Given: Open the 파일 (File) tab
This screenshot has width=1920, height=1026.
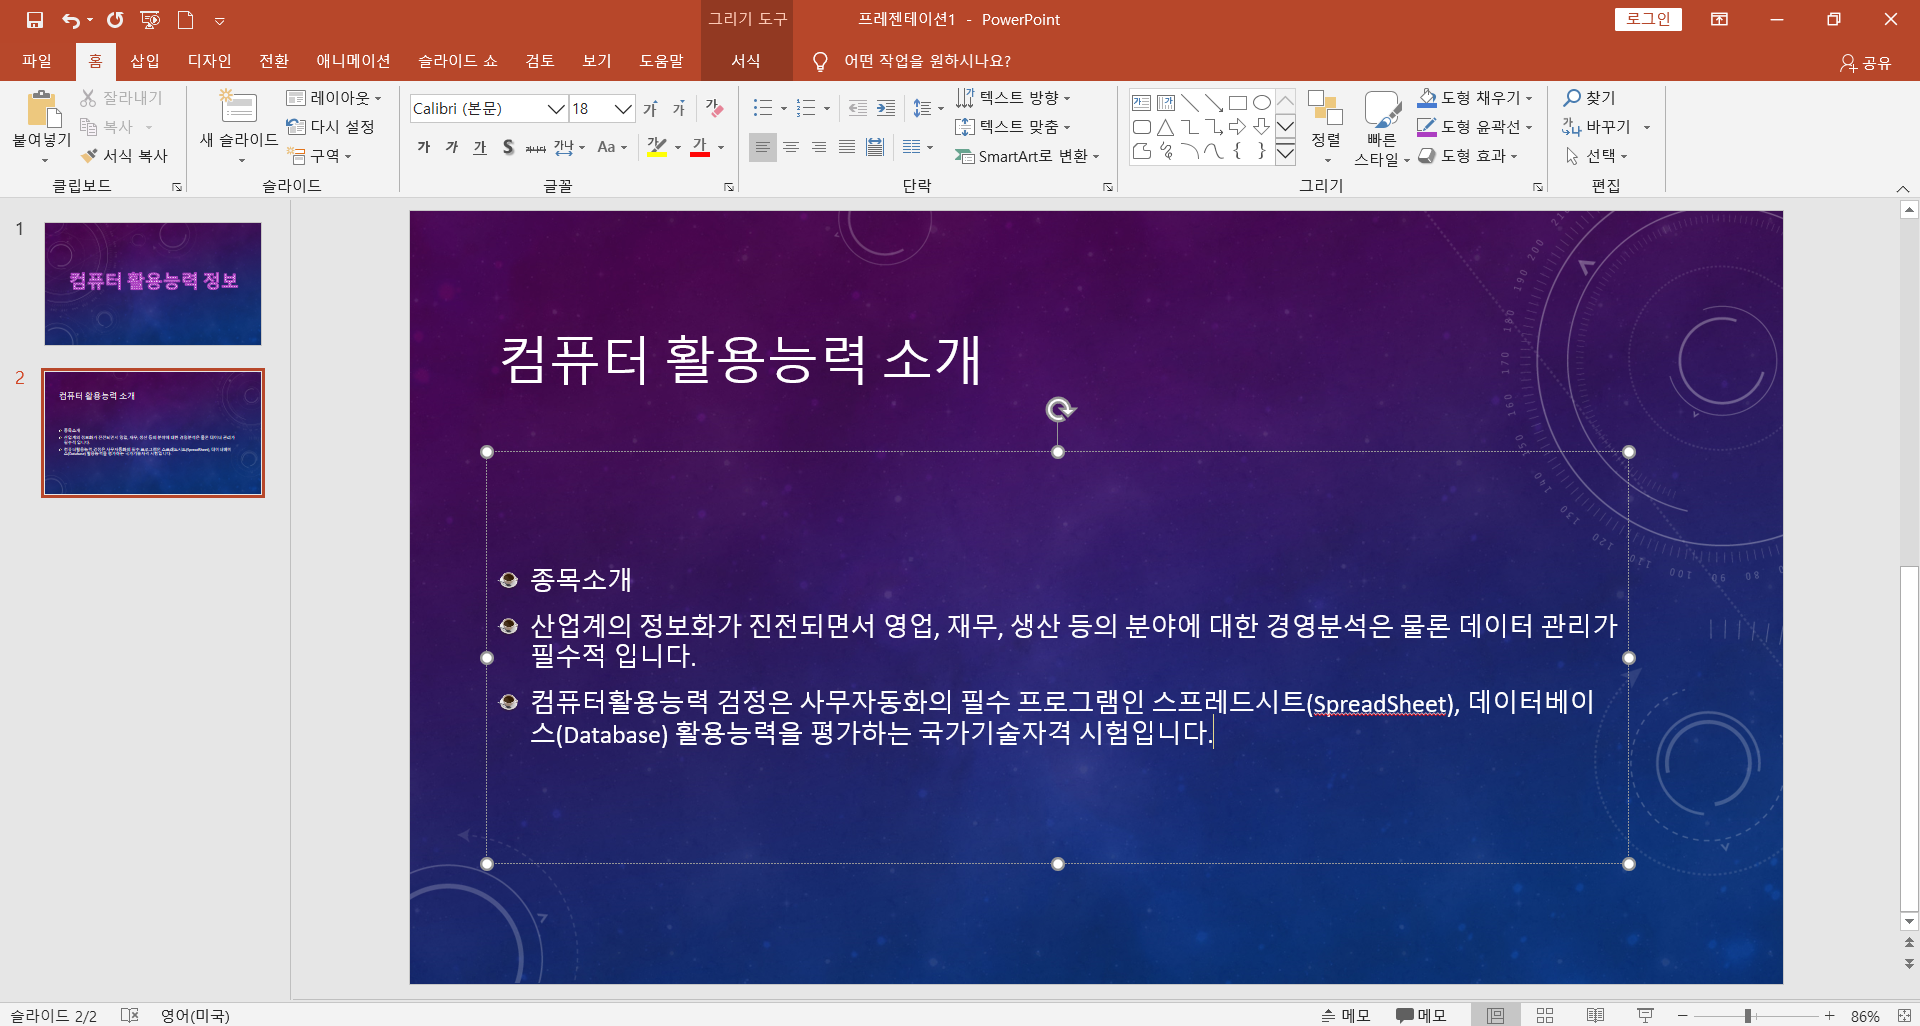Looking at the screenshot, I should (37, 61).
